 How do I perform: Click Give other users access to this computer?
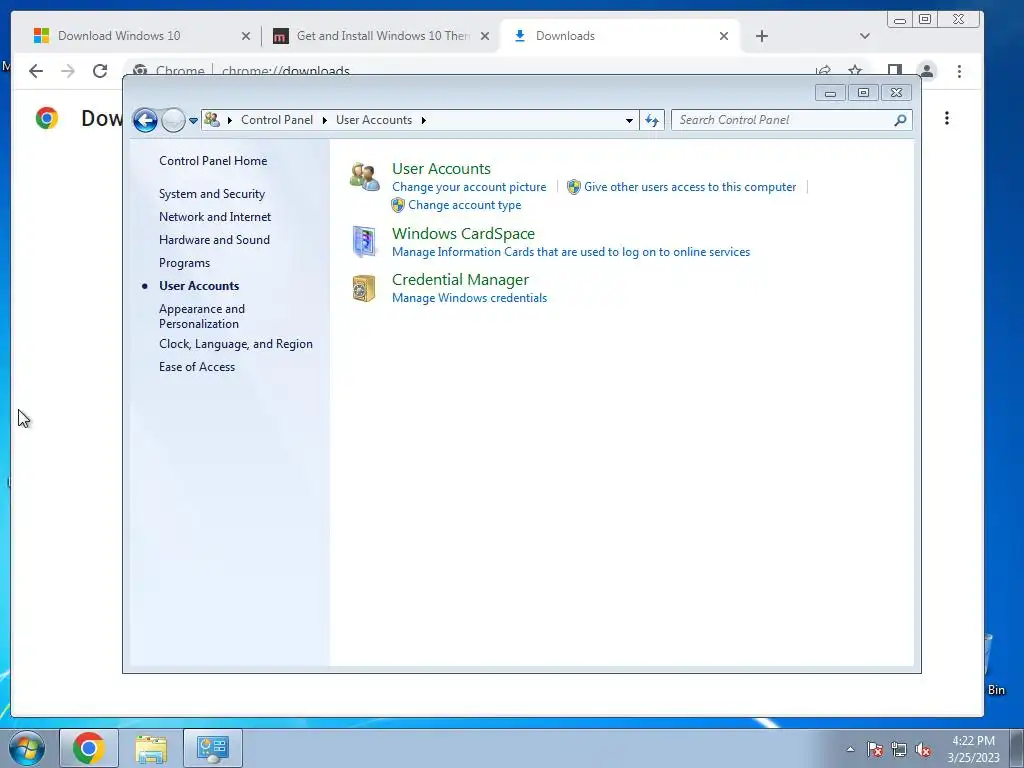click(690, 187)
